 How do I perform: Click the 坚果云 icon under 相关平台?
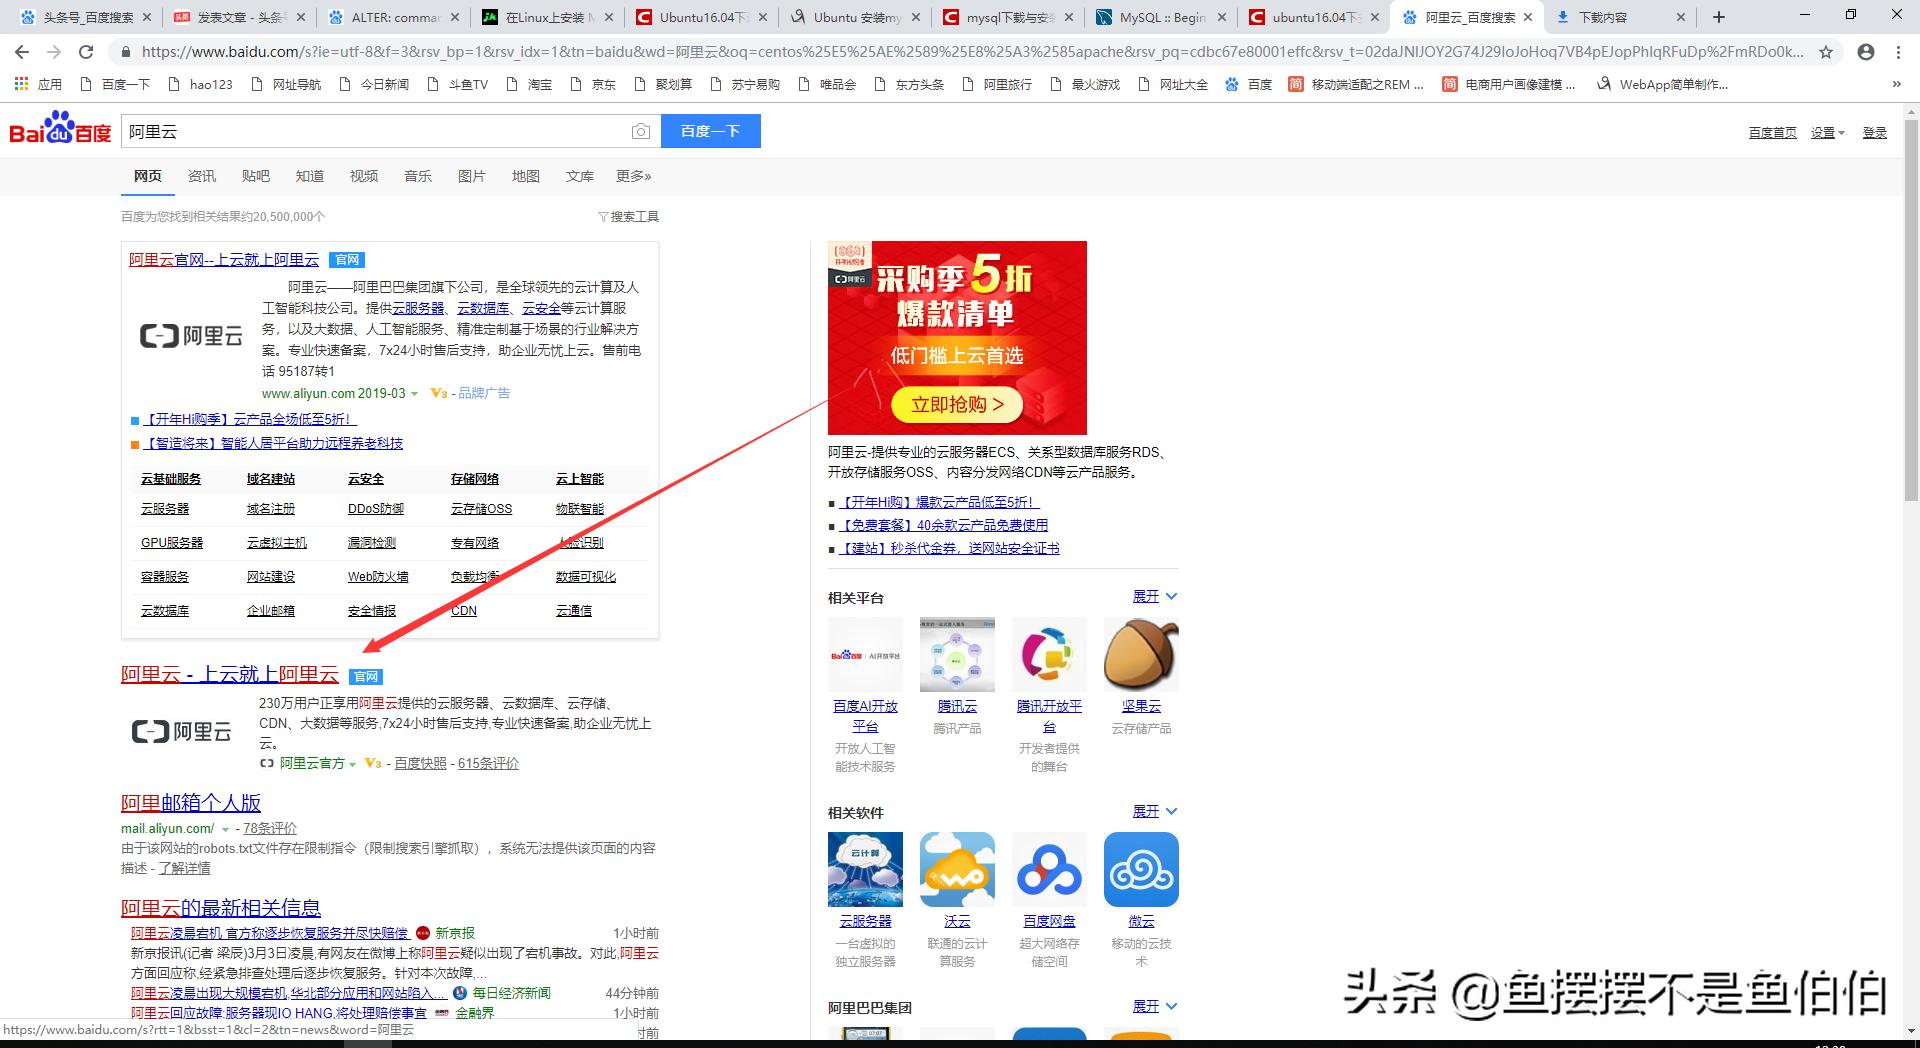tap(1141, 654)
